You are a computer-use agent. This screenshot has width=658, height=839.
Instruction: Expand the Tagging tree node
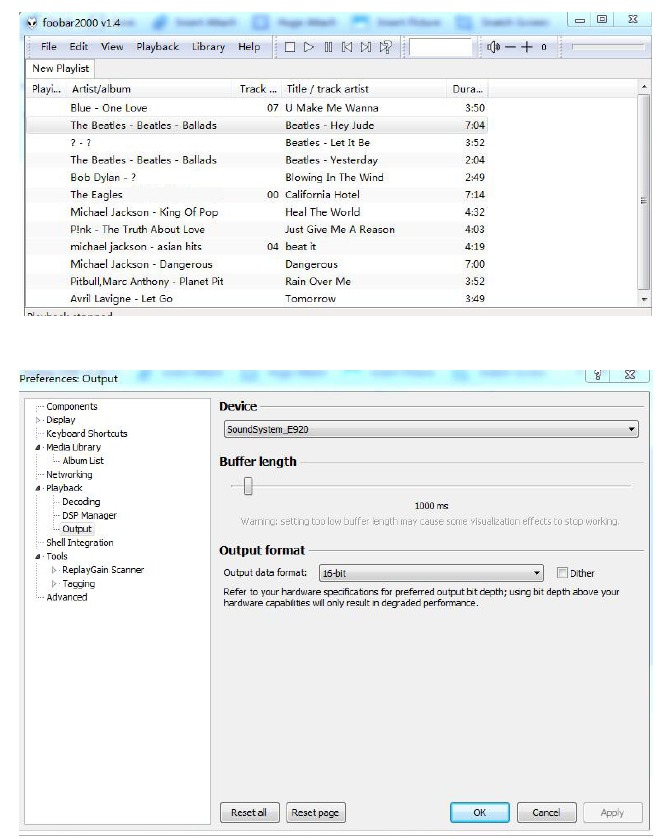pos(54,584)
